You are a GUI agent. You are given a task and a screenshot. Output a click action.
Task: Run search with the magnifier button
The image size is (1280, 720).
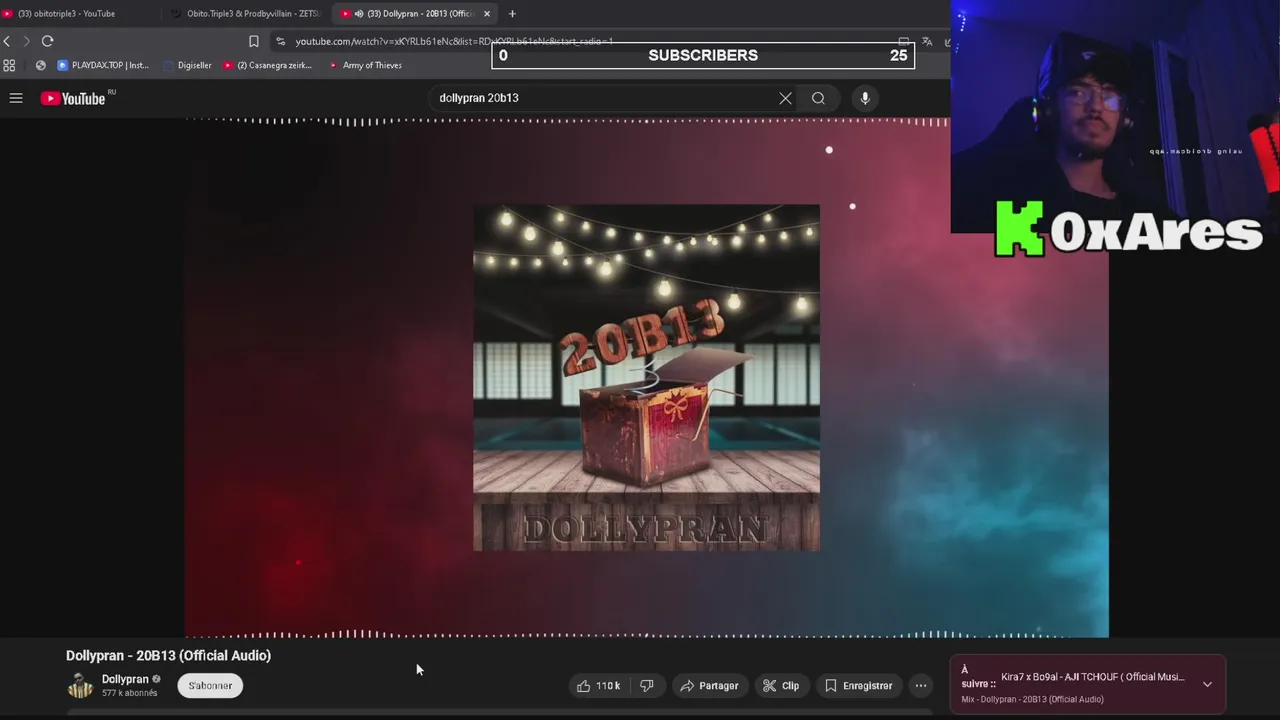click(818, 98)
